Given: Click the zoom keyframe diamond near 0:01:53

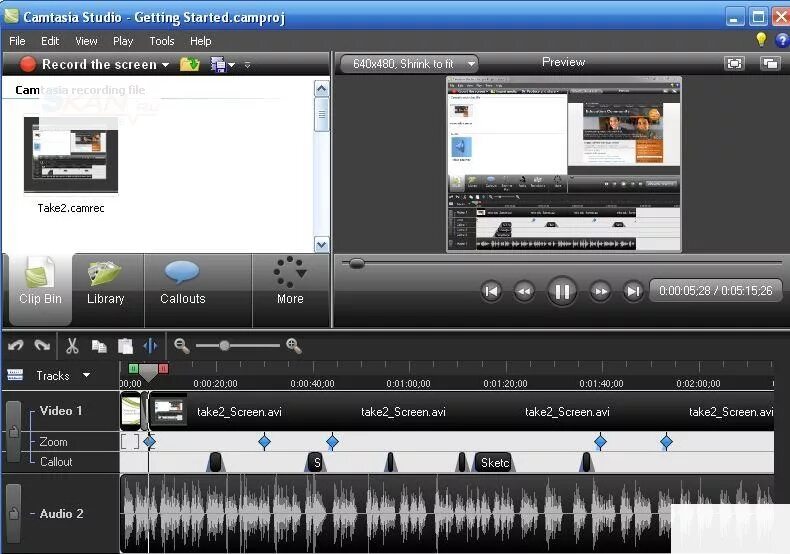Looking at the screenshot, I should 666,442.
